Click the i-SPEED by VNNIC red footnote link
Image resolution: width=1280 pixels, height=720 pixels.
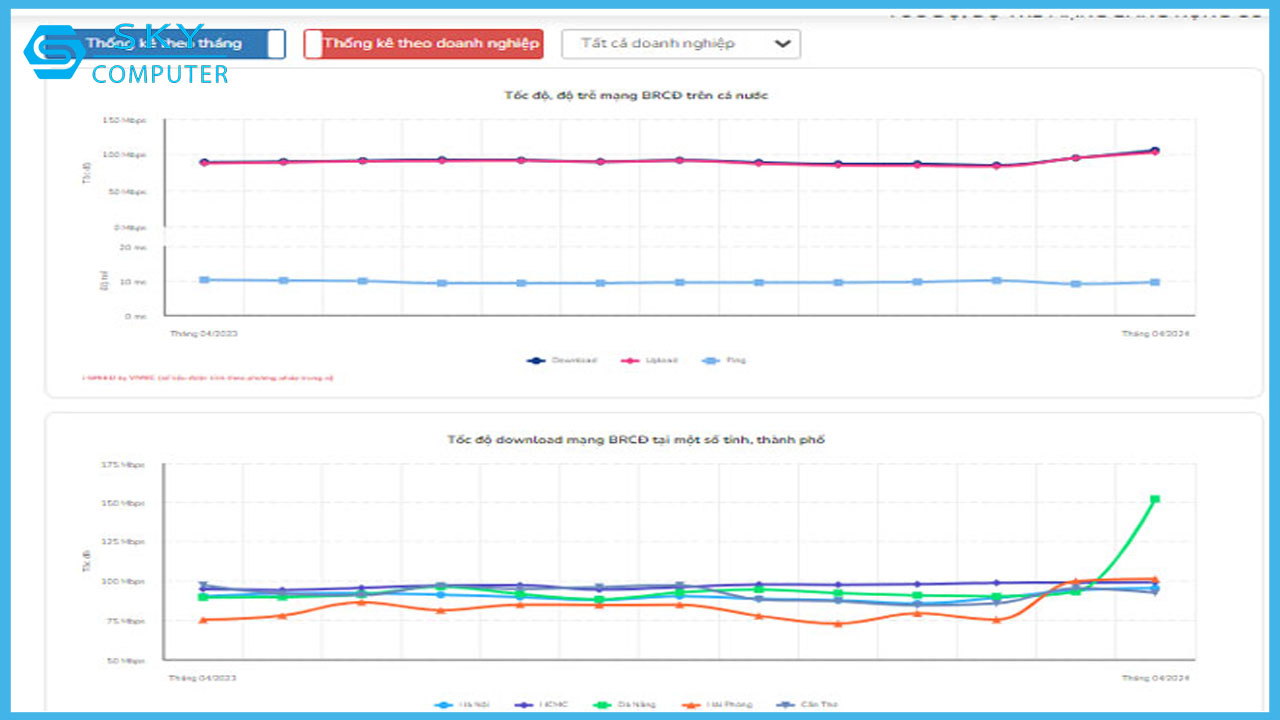(208, 378)
